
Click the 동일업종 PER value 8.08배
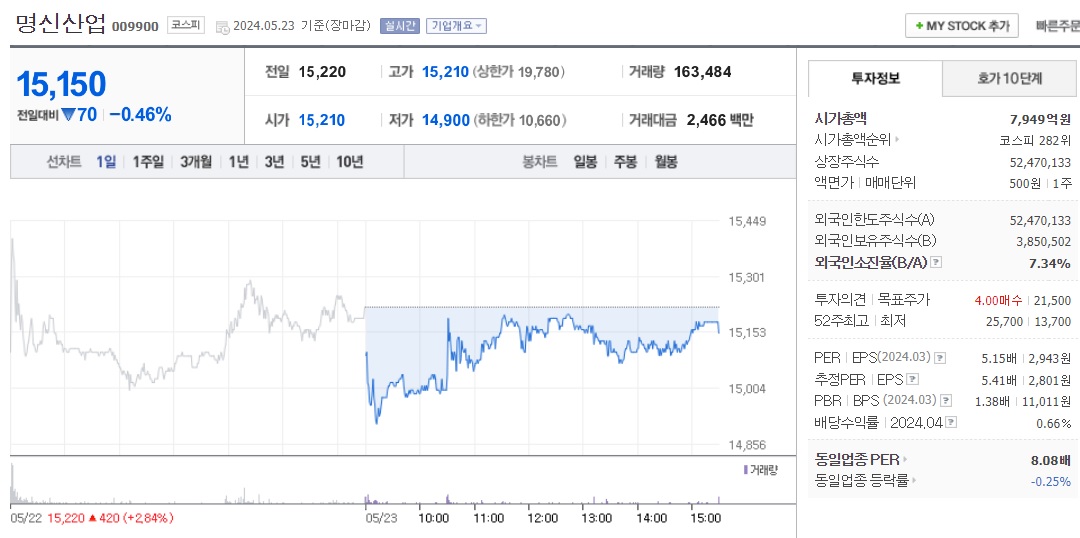(x=1050, y=459)
